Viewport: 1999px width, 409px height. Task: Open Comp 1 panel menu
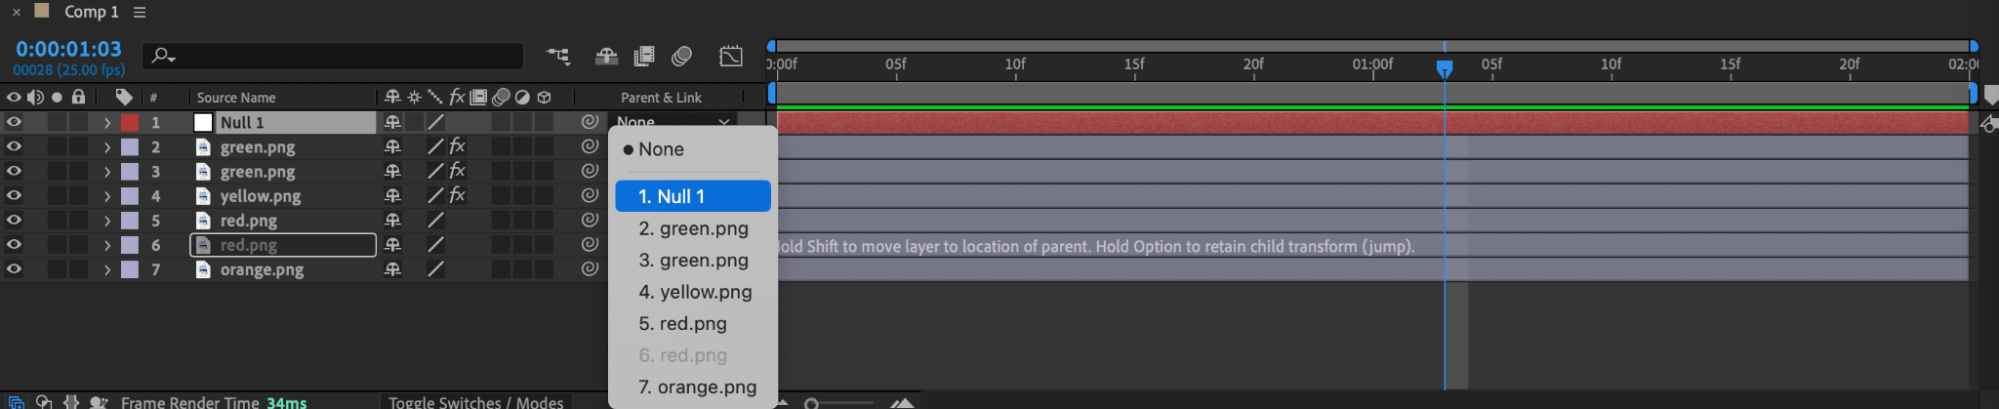[x=140, y=12]
